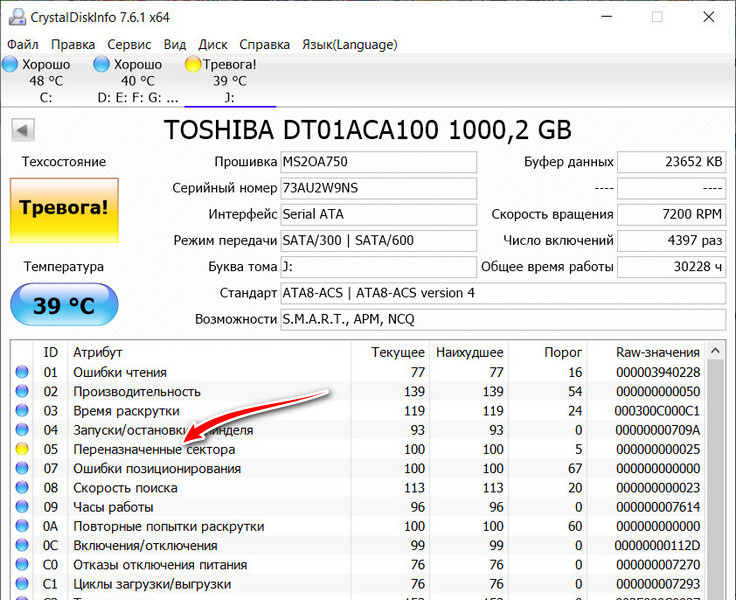Open the Диск menu
Viewport: 736px width, 600px height.
point(213,45)
